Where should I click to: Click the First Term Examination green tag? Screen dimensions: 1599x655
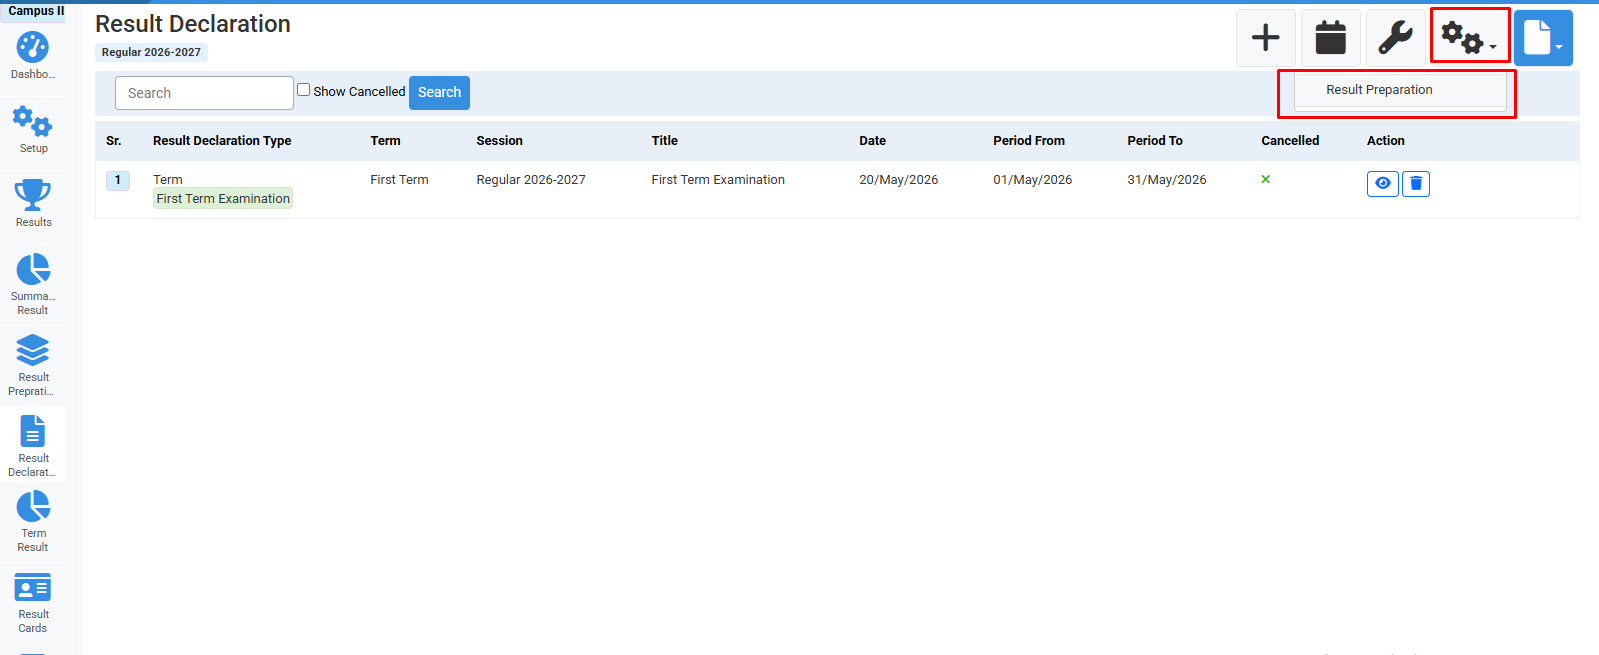(x=223, y=199)
